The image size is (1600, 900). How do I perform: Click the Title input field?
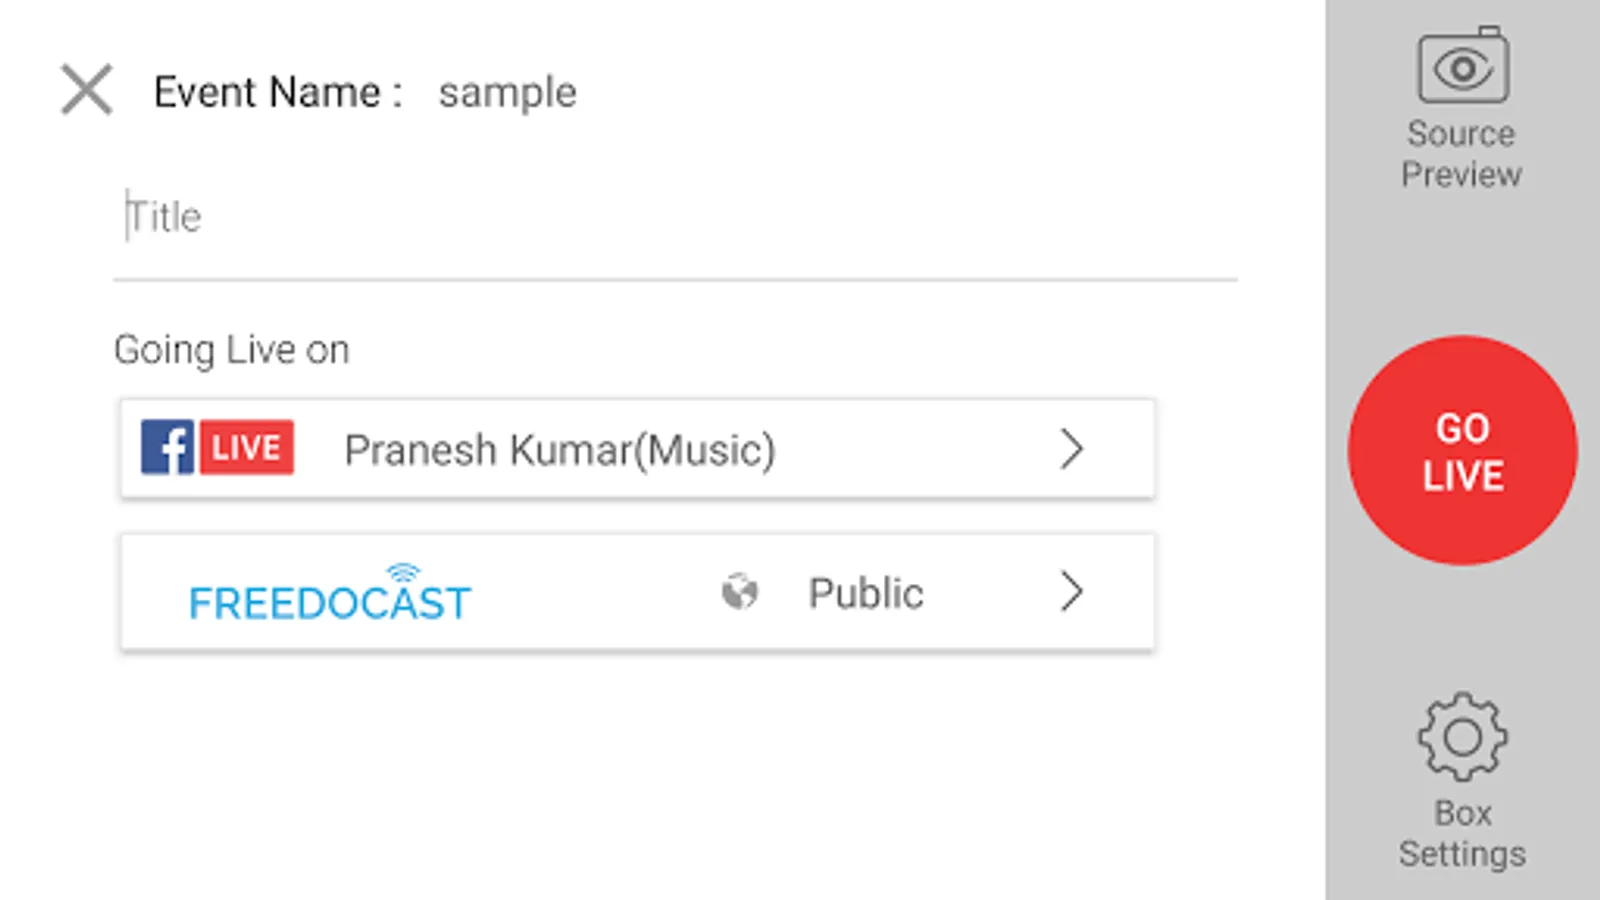click(x=675, y=218)
